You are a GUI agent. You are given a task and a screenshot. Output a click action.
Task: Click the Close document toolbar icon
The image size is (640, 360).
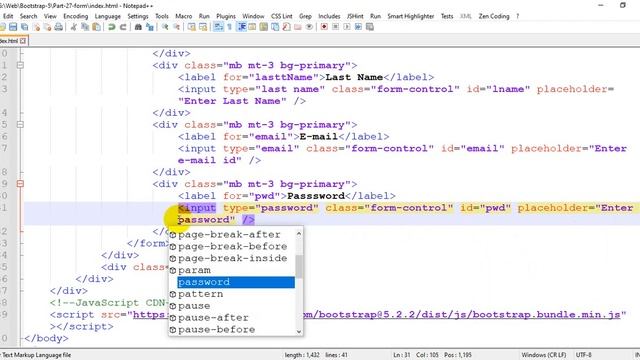[37, 27]
